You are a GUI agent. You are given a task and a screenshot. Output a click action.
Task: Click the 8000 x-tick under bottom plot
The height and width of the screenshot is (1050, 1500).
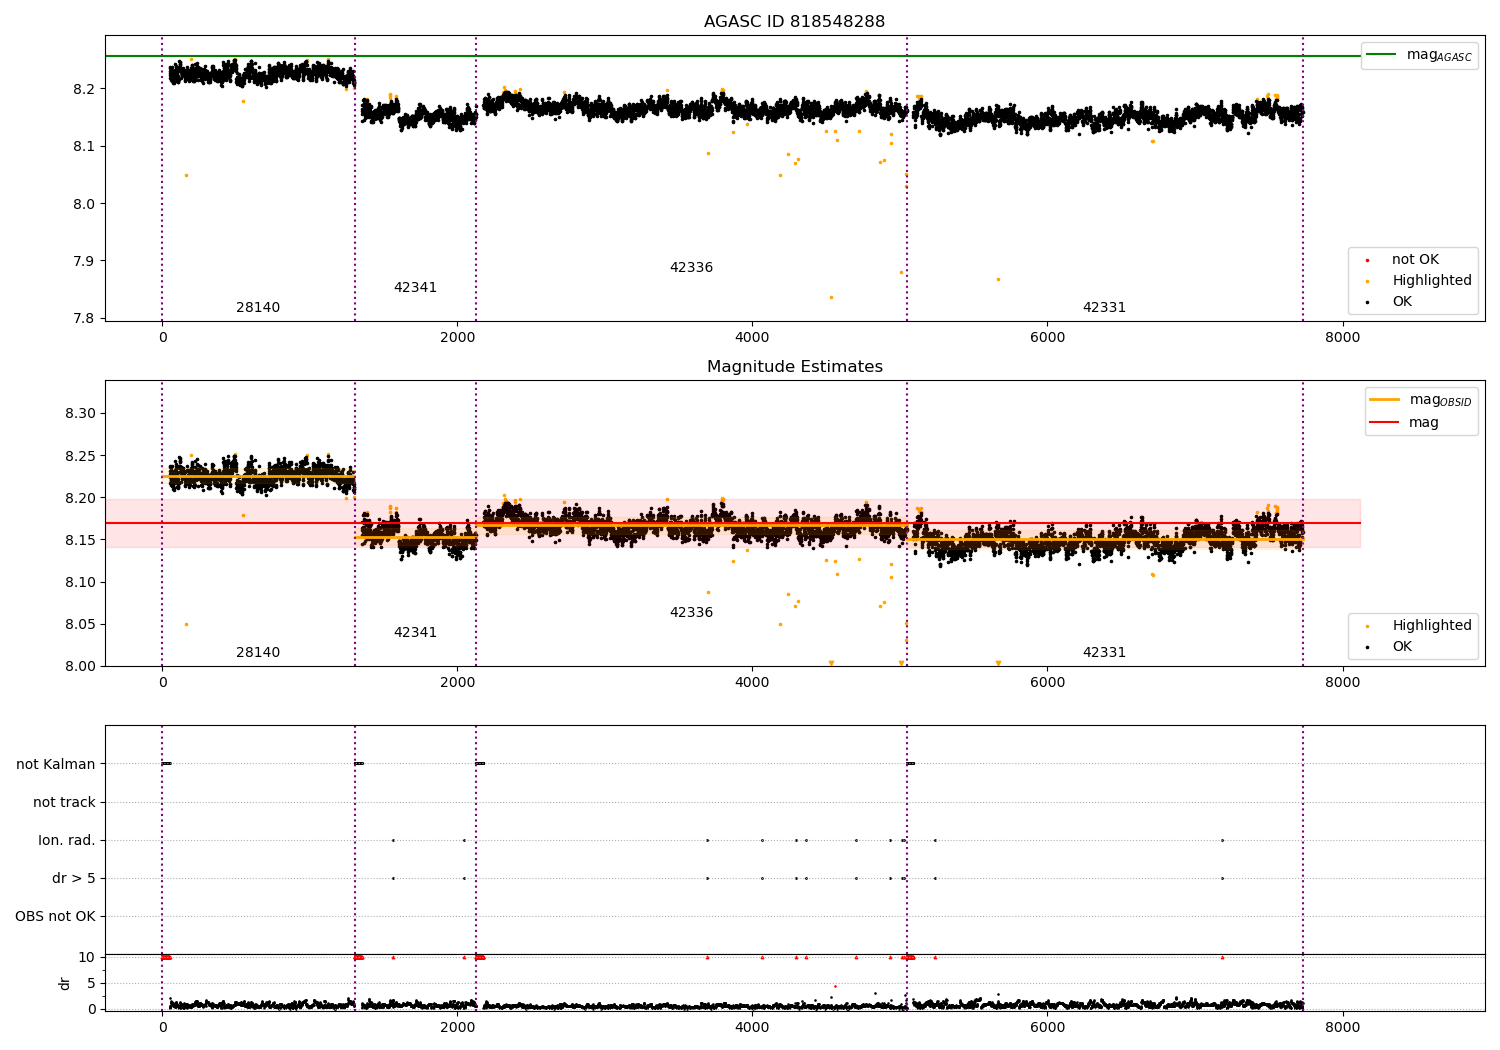coord(1342,1028)
